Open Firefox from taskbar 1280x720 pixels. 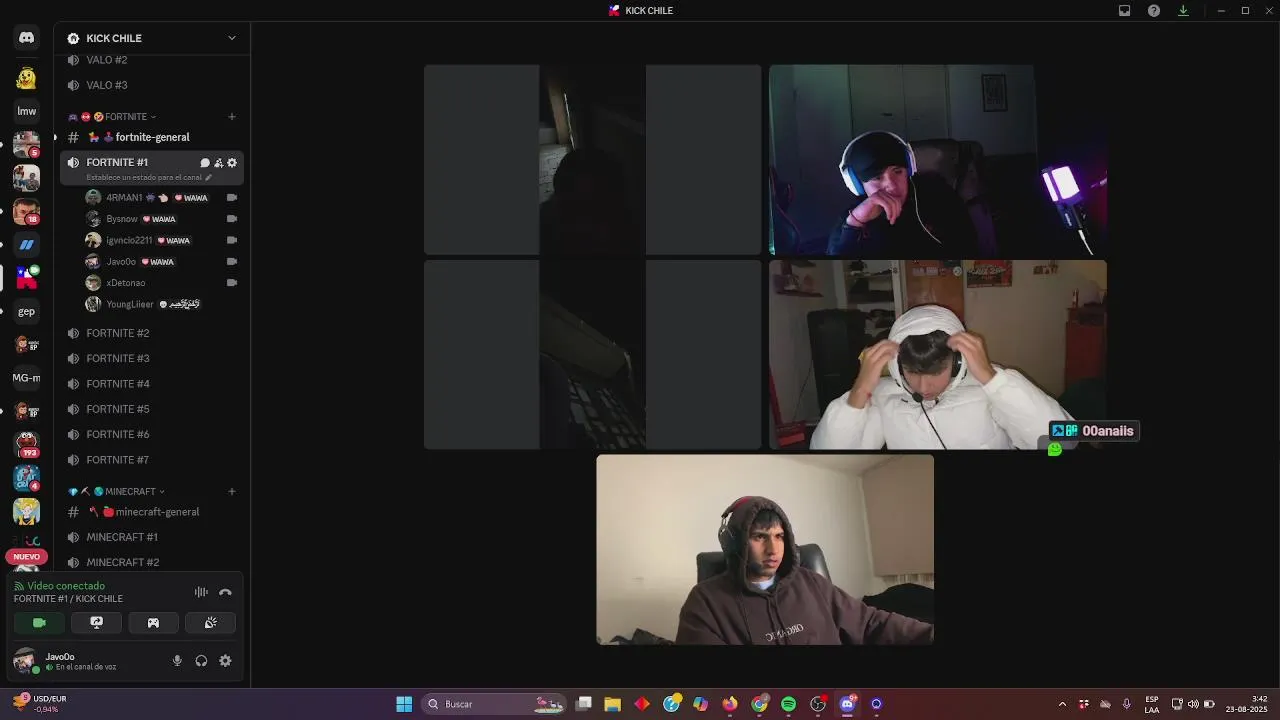[x=730, y=704]
